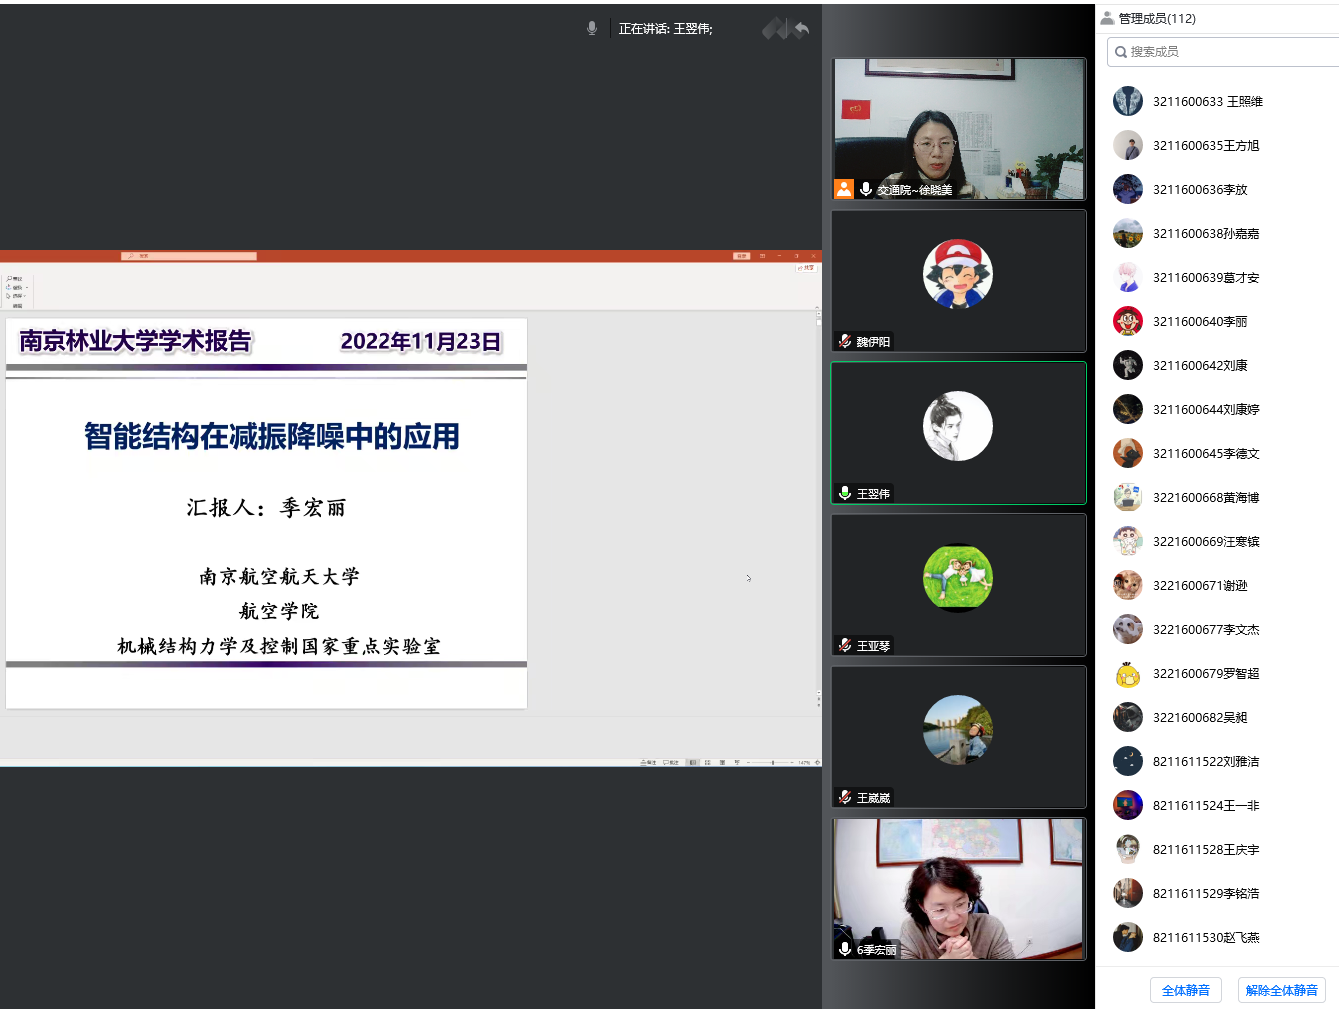Open the 替换 dropdown arrow in ribbon
The height and width of the screenshot is (1009, 1339).
pos(27,287)
